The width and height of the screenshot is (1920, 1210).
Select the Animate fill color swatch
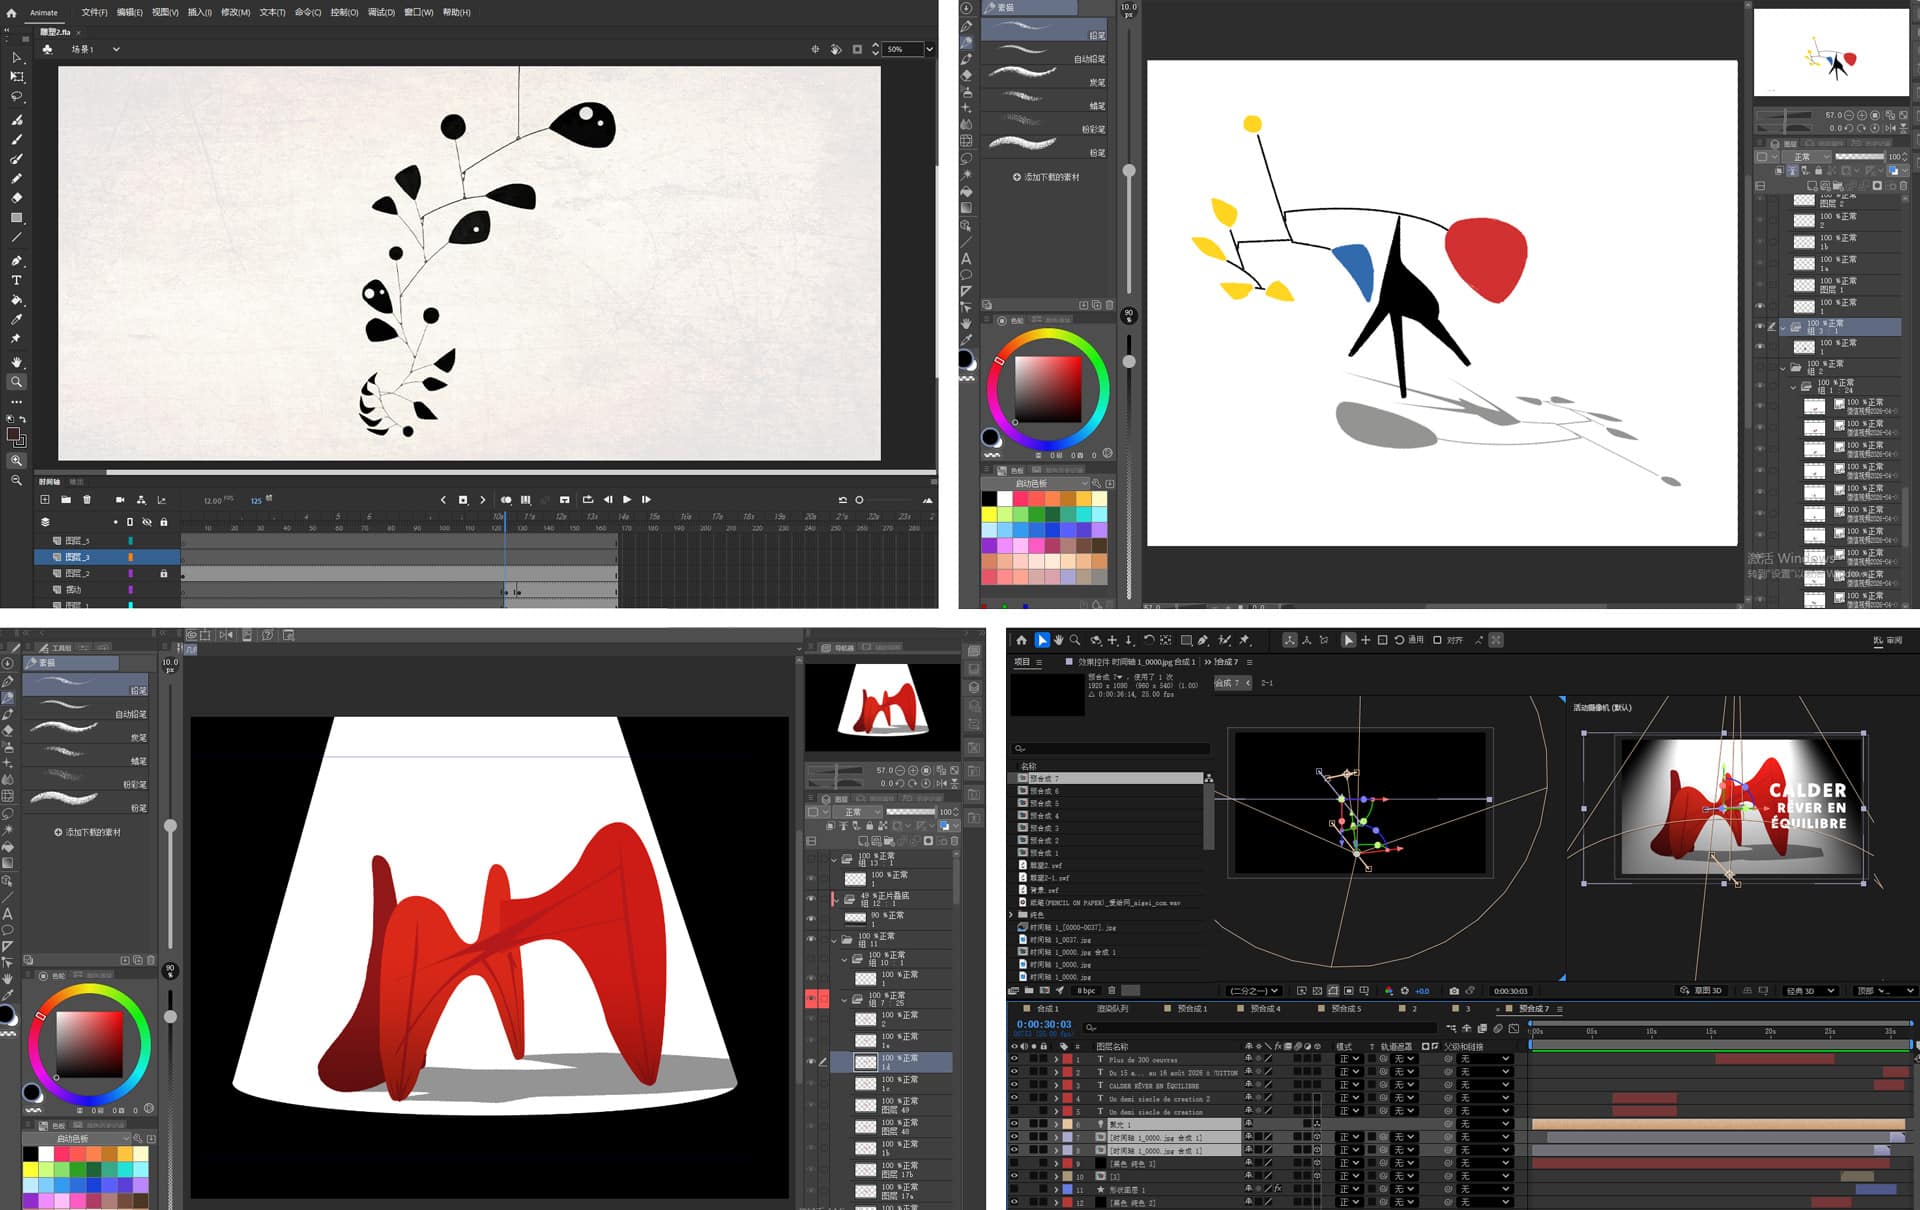tap(14, 435)
